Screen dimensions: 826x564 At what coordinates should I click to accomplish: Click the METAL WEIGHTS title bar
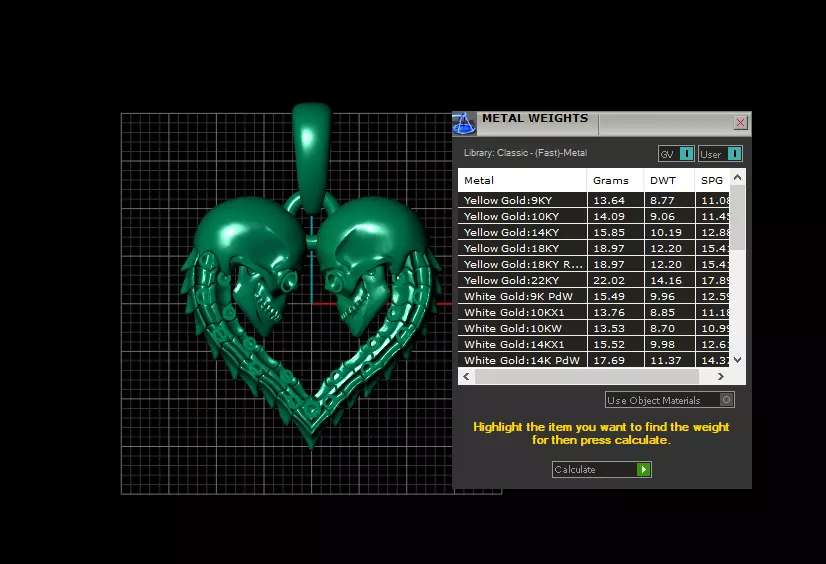point(602,123)
